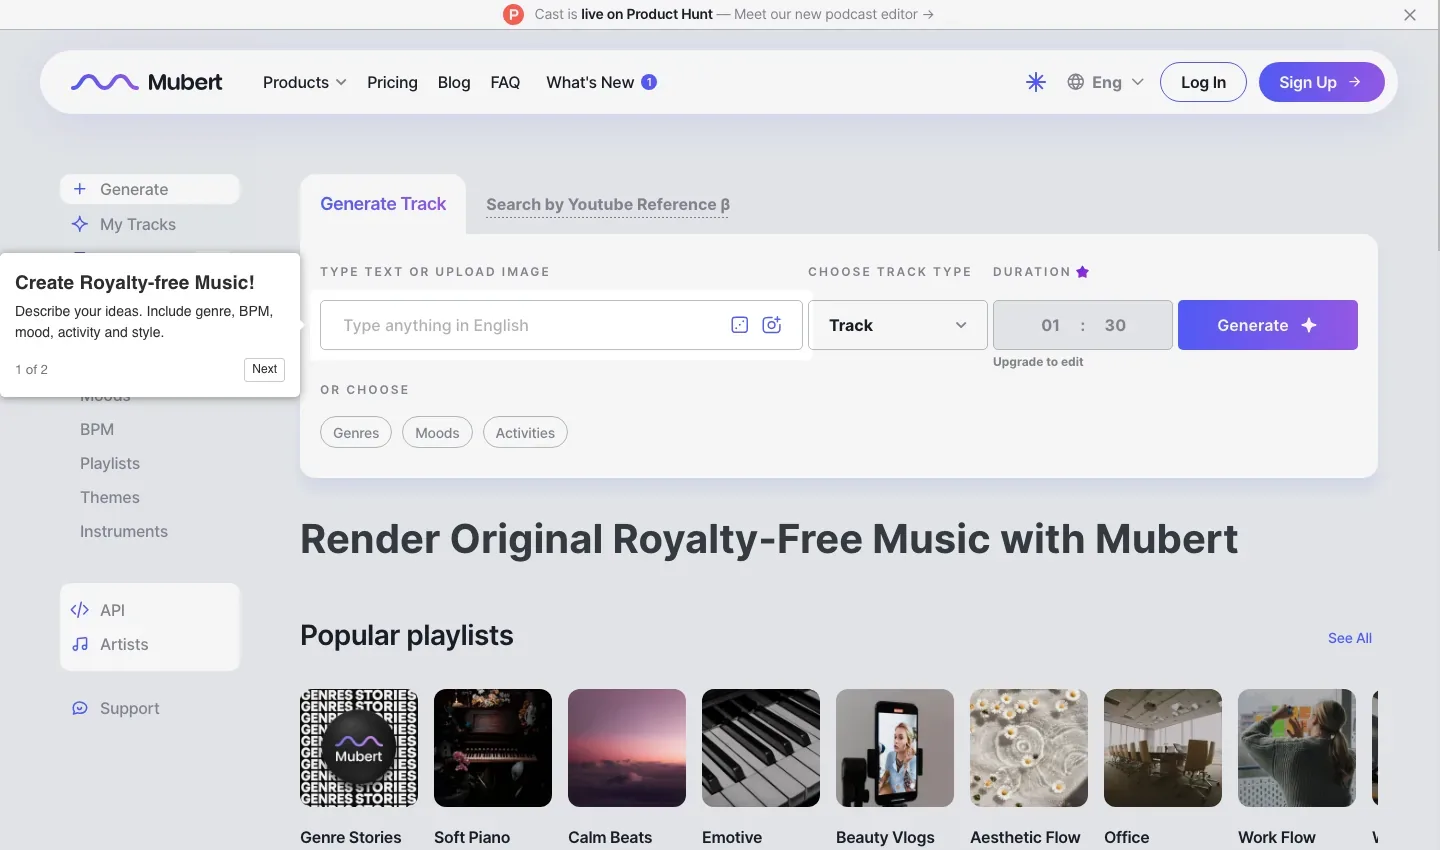Toggle the light/dark theme sun icon
Viewport: 1440px width, 850px height.
click(1036, 82)
